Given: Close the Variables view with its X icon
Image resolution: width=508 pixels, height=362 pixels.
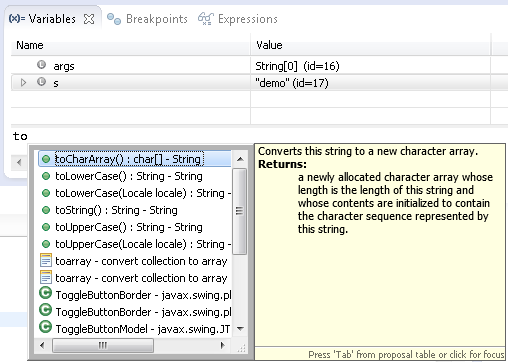Looking at the screenshot, I should pyautogui.click(x=89, y=19).
